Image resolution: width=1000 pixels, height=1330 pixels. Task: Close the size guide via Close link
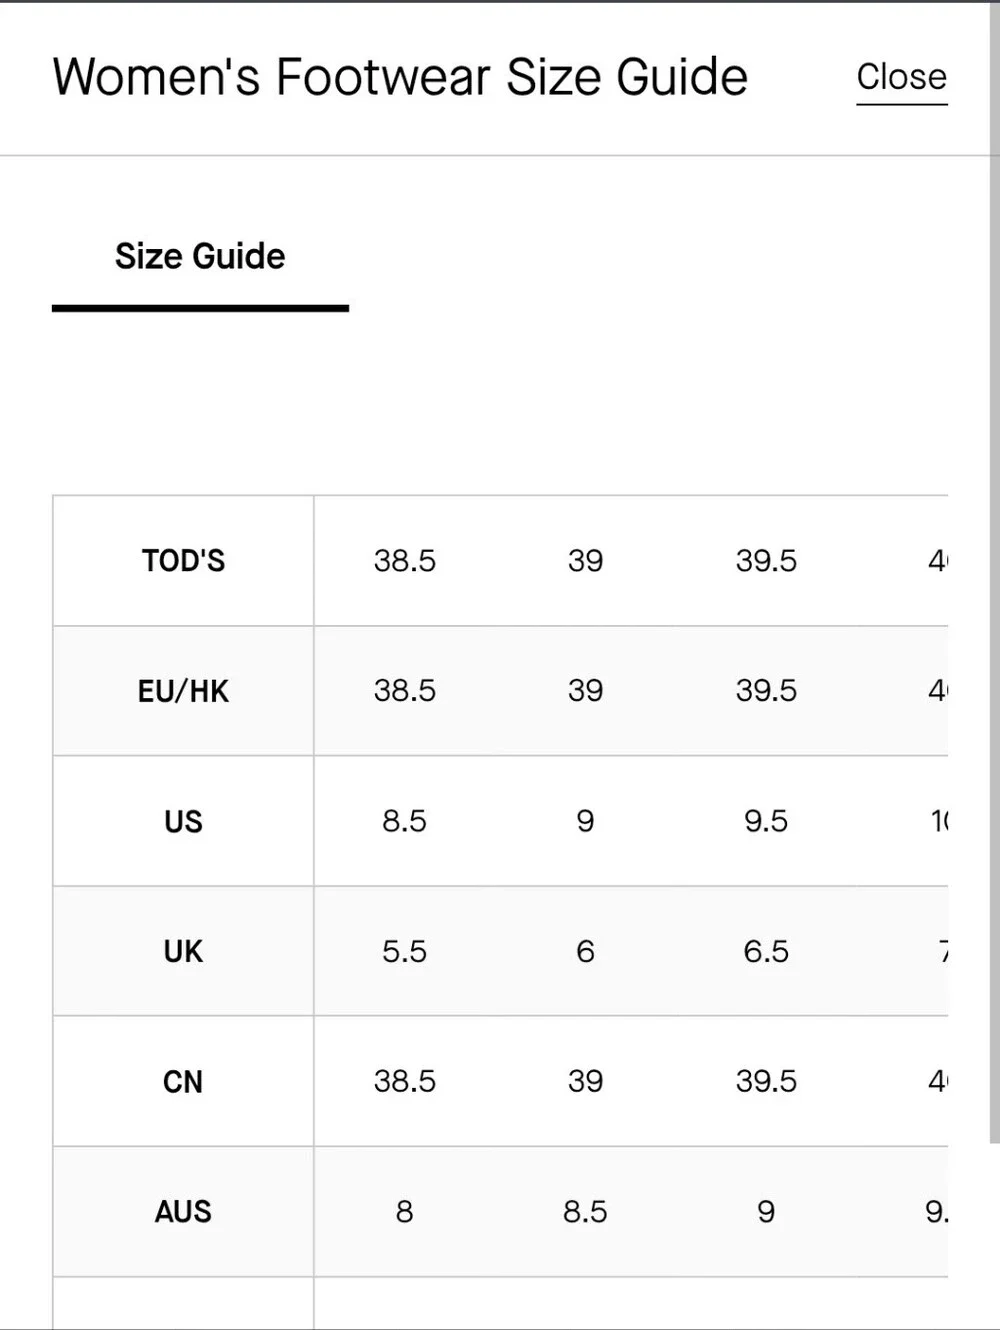[901, 78]
